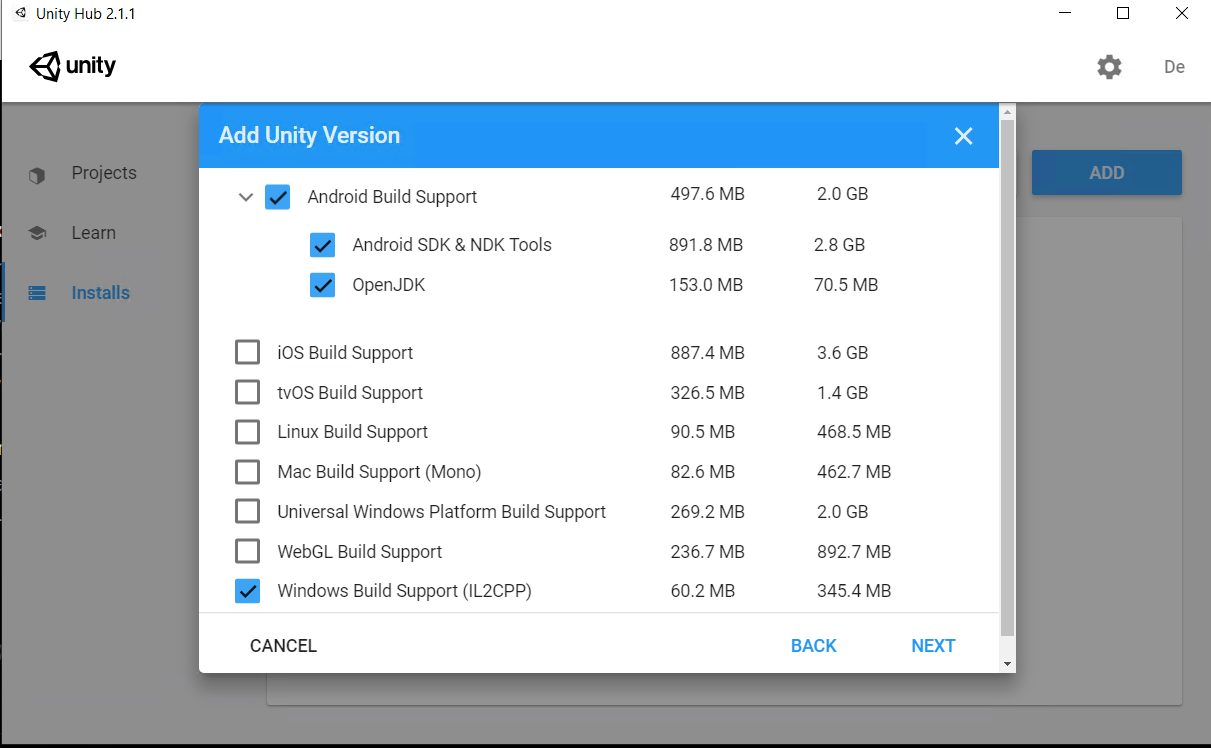
Task: Select the Installs tab
Action: 101,293
